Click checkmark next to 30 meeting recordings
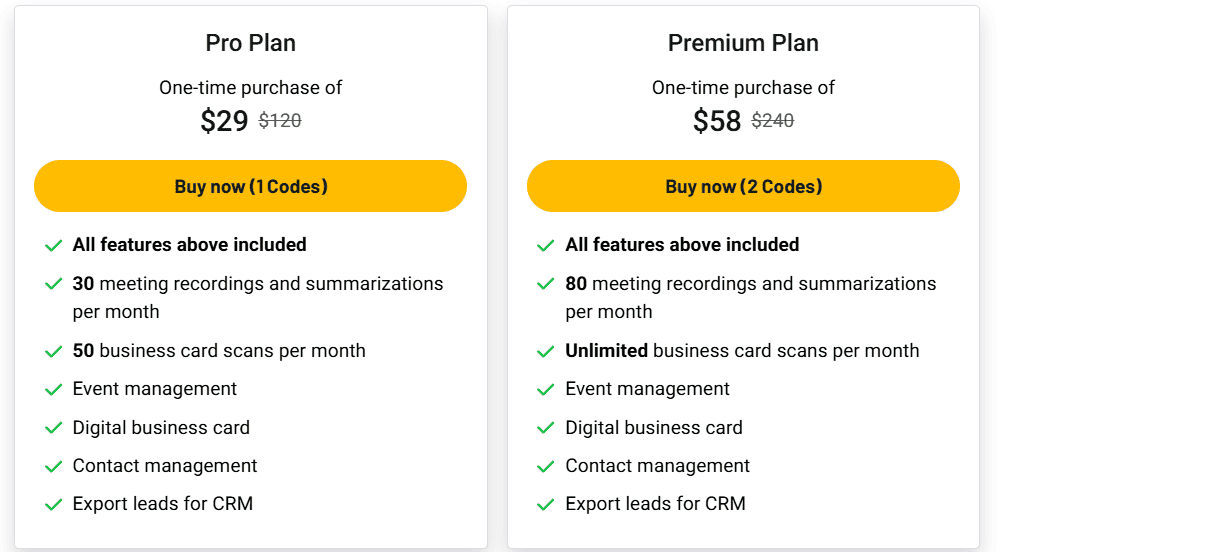1230x552 pixels. (x=54, y=284)
